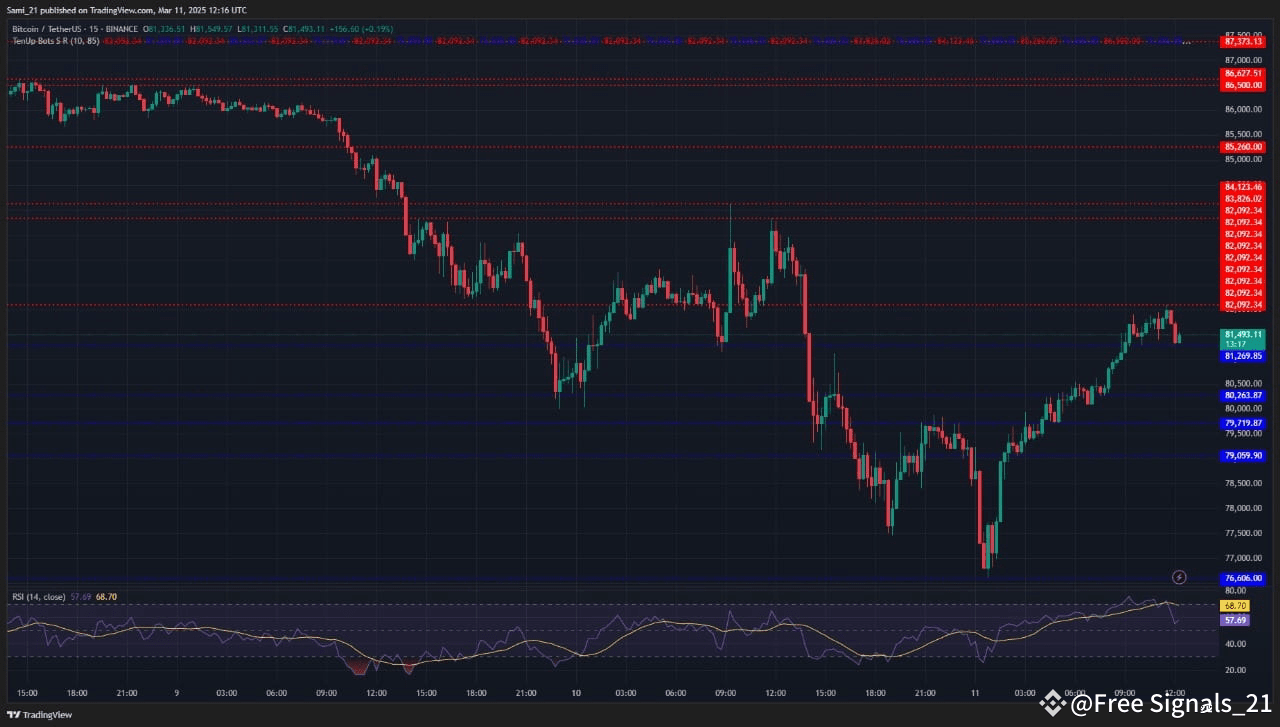Click the 83,826.02 resistance price label
The width and height of the screenshot is (1280, 727).
[1243, 199]
